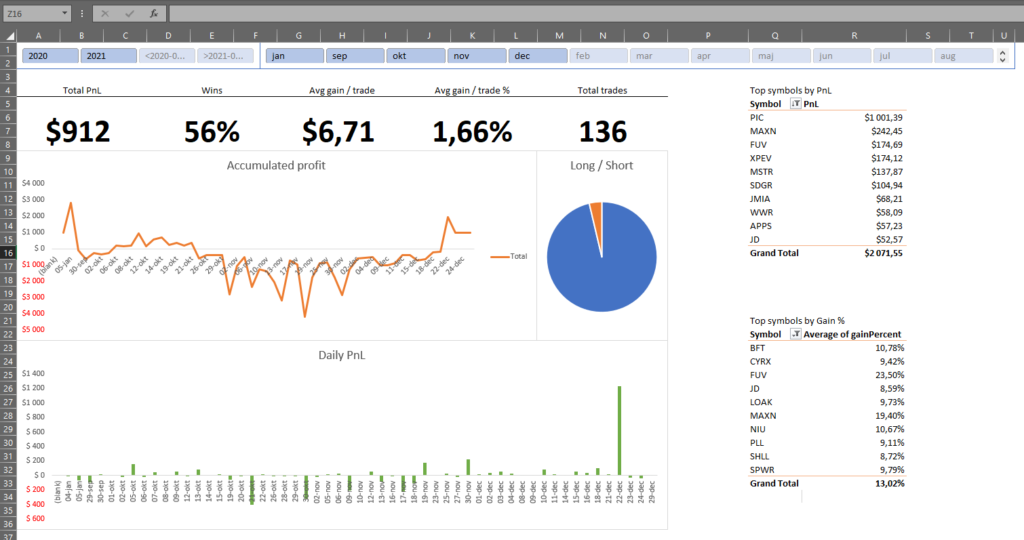Select the jun month slicer item
Viewport: 1024px width, 540px height.
pos(841,56)
